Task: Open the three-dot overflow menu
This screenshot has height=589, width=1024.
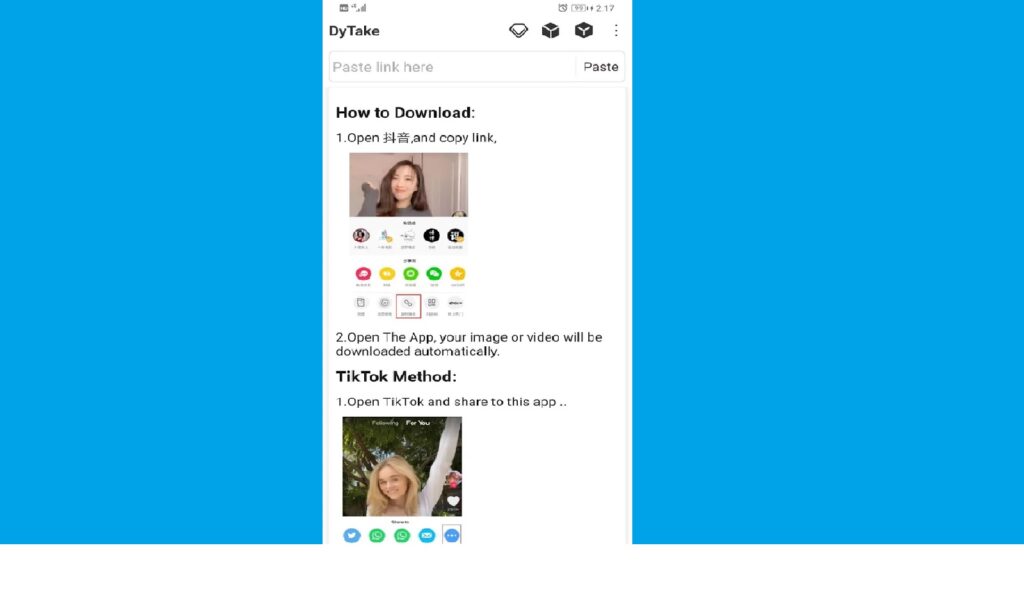Action: pos(615,31)
